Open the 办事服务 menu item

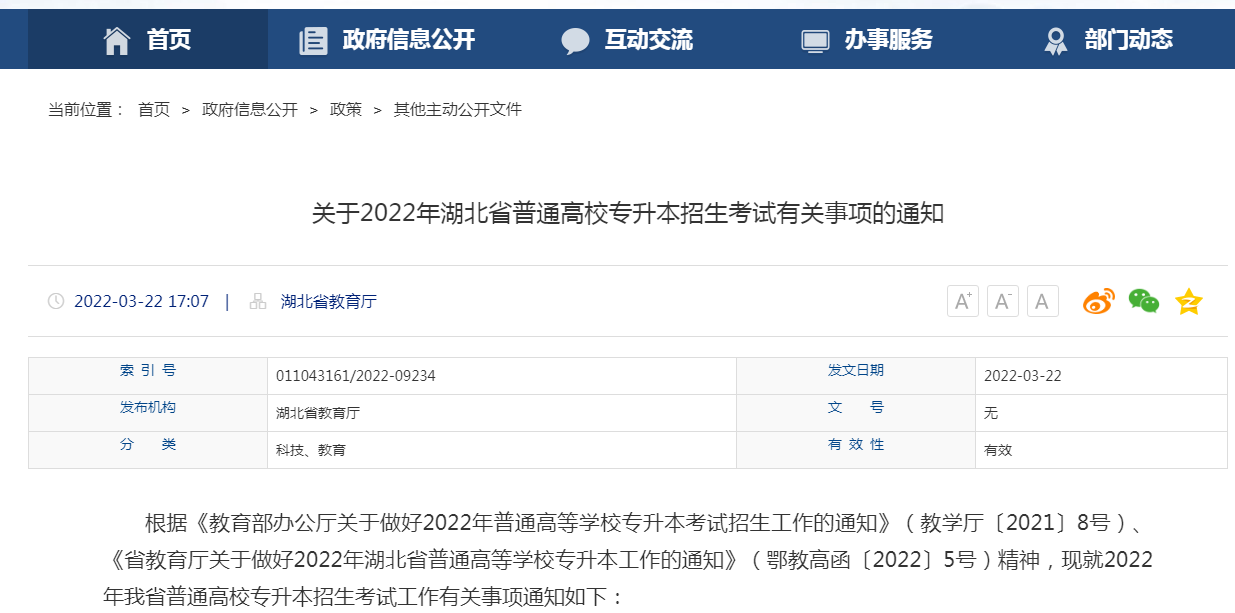pyautogui.click(x=888, y=40)
